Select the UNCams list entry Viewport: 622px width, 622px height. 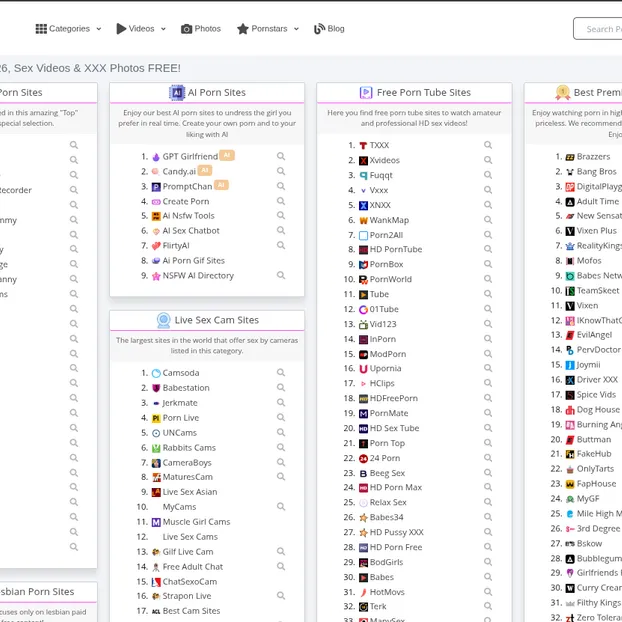[180, 433]
